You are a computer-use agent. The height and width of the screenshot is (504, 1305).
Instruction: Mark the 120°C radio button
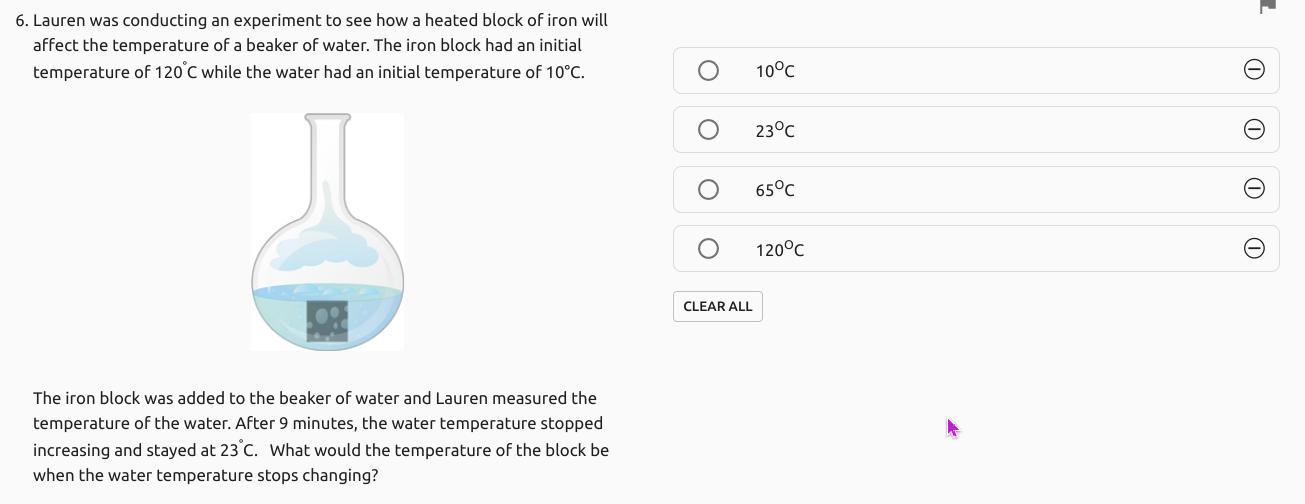tap(708, 248)
